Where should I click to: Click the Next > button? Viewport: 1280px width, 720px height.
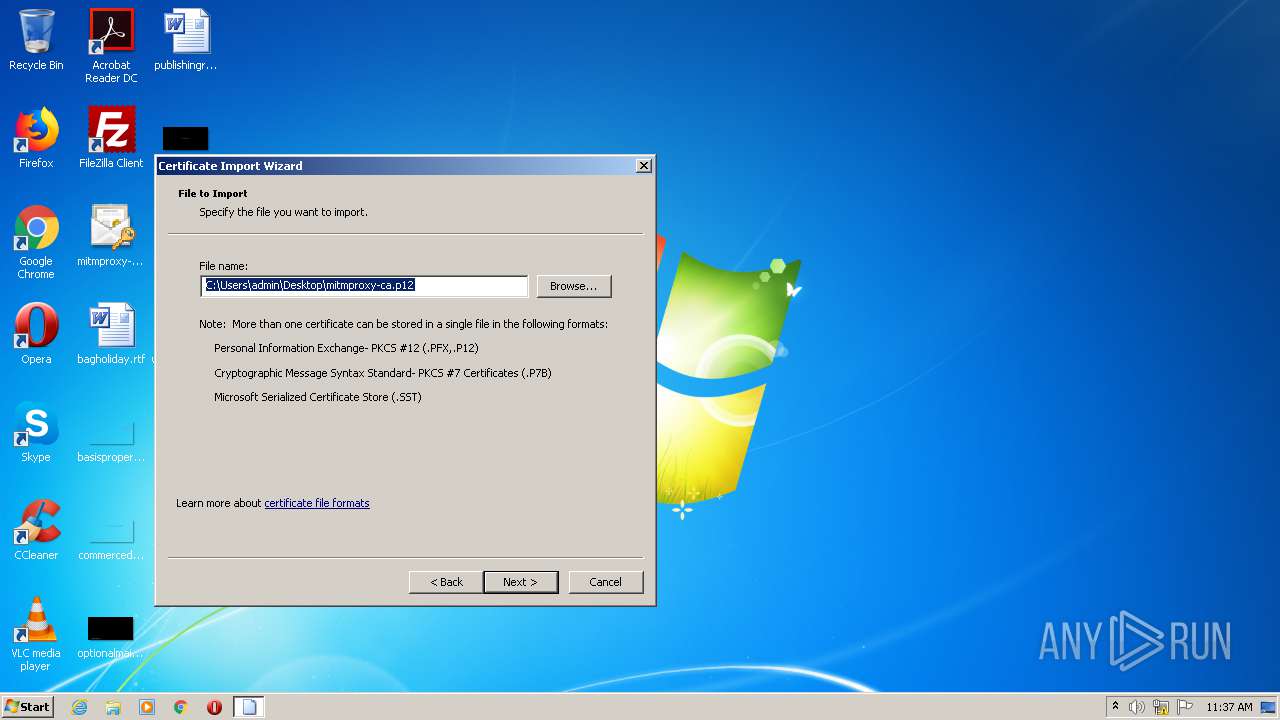coord(520,582)
